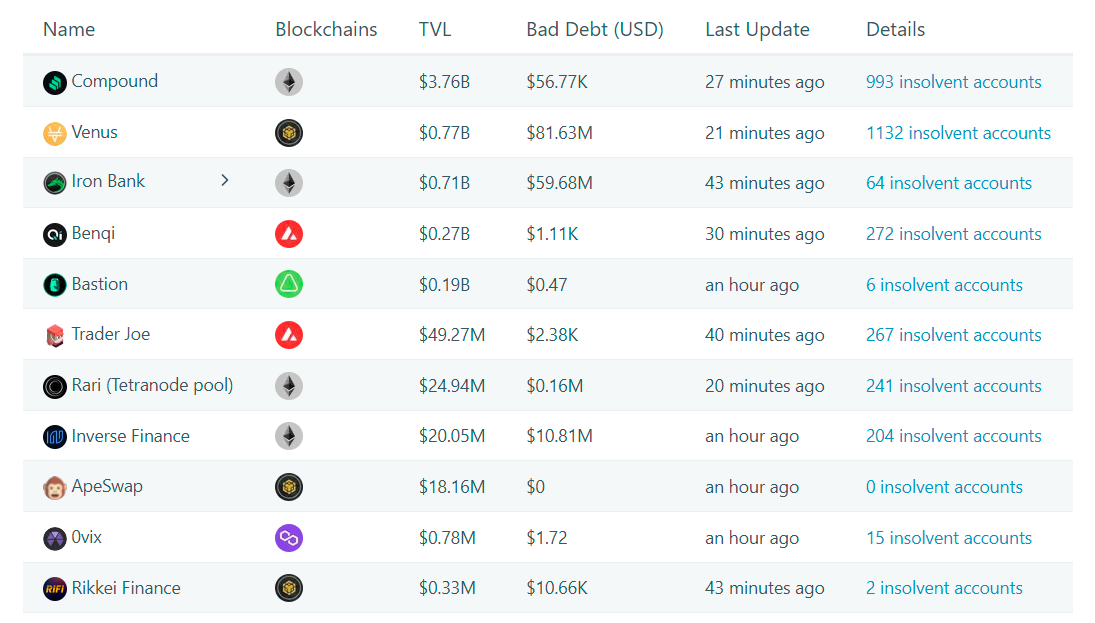Click the Compound protocol logo icon
Viewport: 1095px width, 623px height.
[54, 82]
